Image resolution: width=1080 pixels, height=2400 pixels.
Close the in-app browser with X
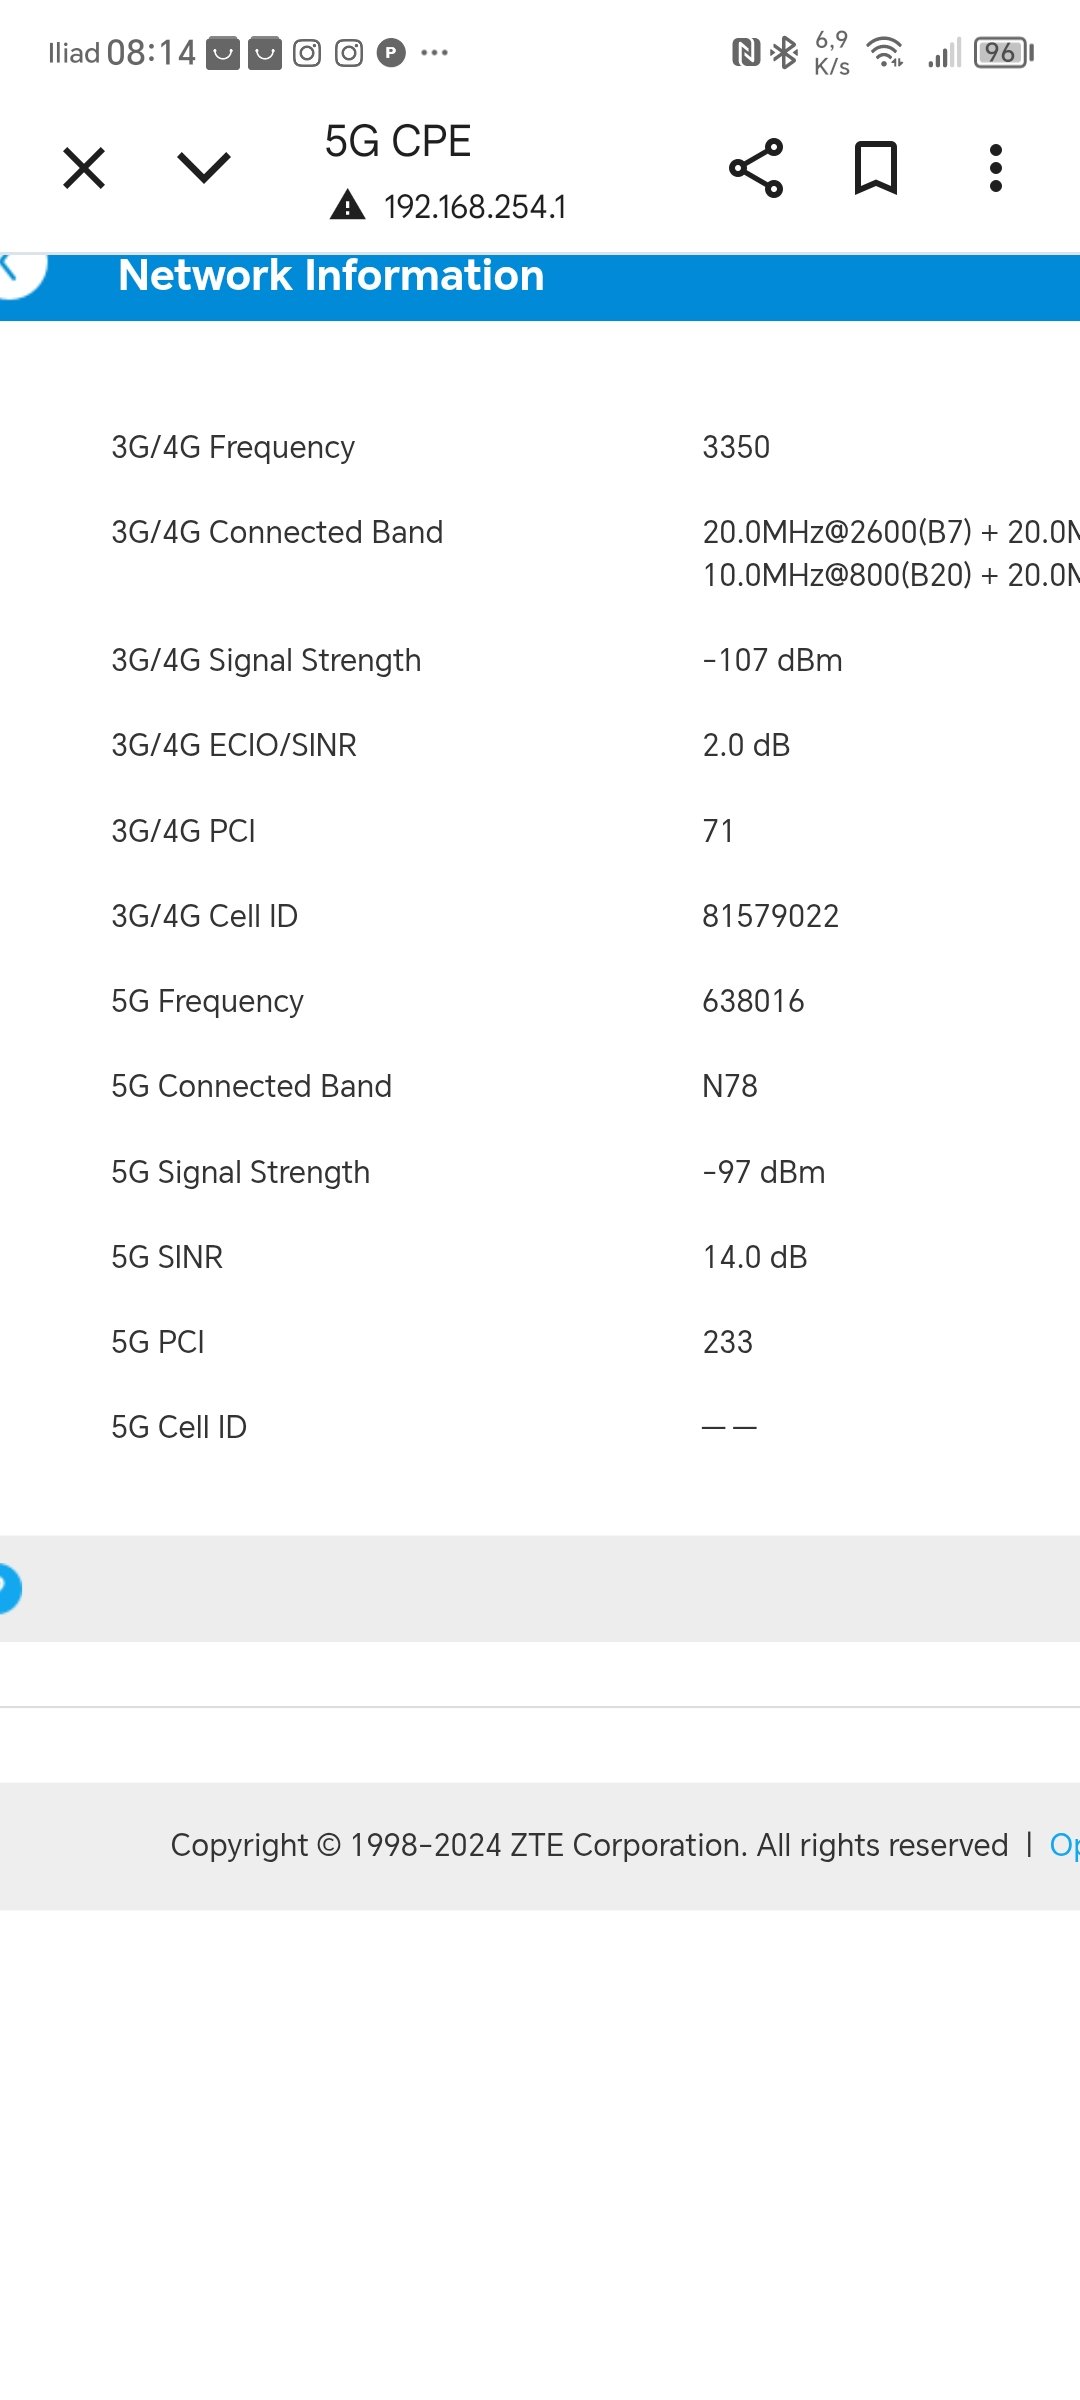[84, 168]
